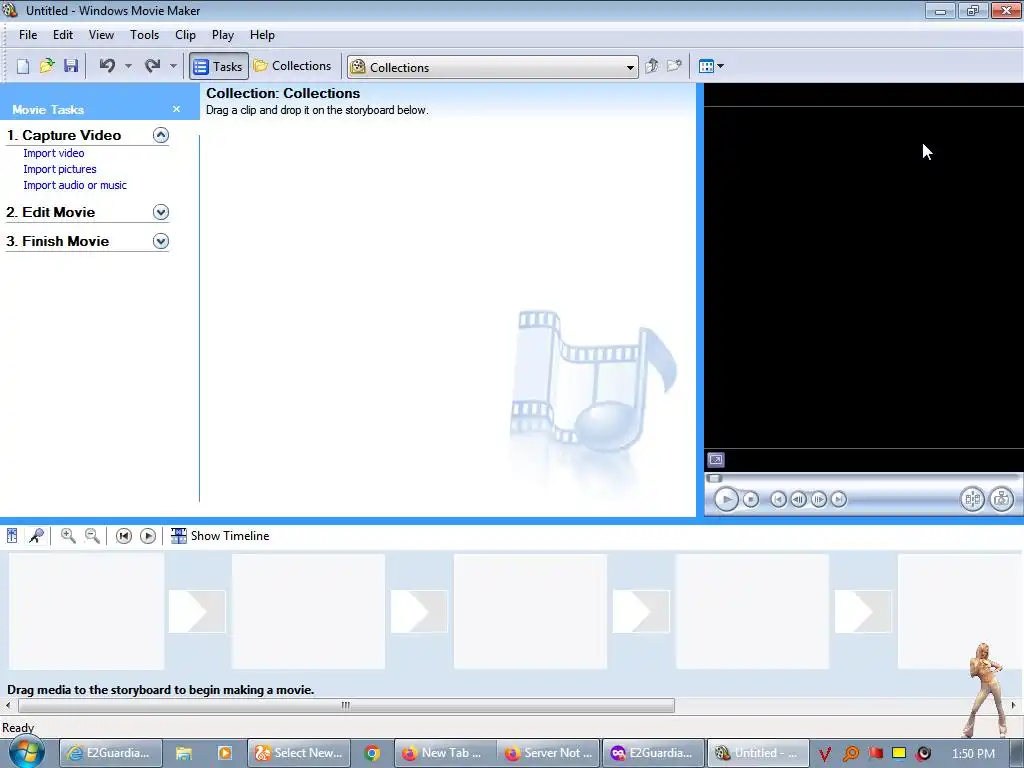Step to next frame in preview

818,500
